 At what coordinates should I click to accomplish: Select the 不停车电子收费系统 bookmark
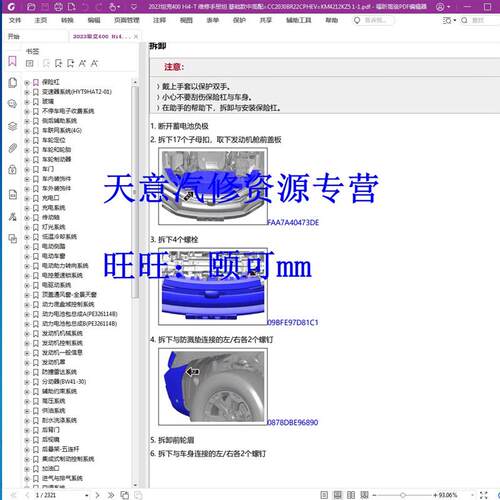(68, 111)
